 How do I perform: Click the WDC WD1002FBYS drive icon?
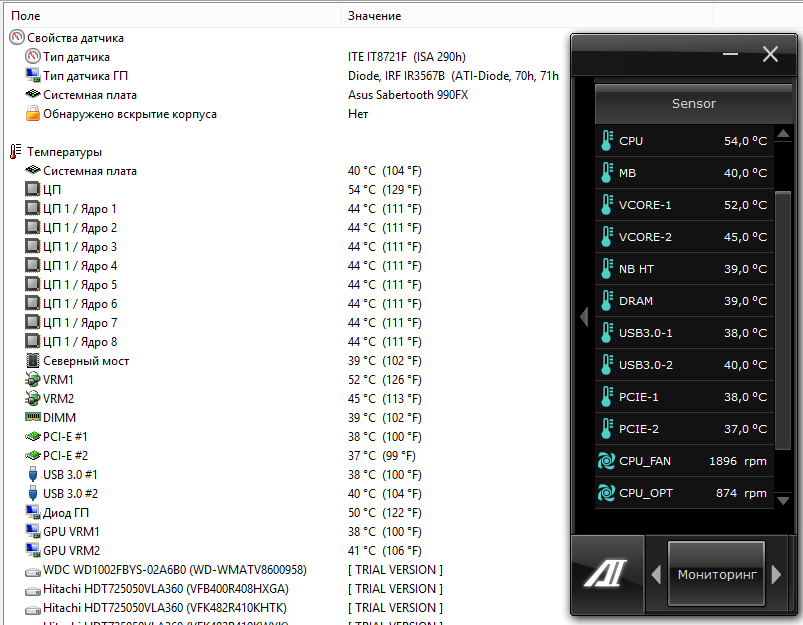click(33, 572)
